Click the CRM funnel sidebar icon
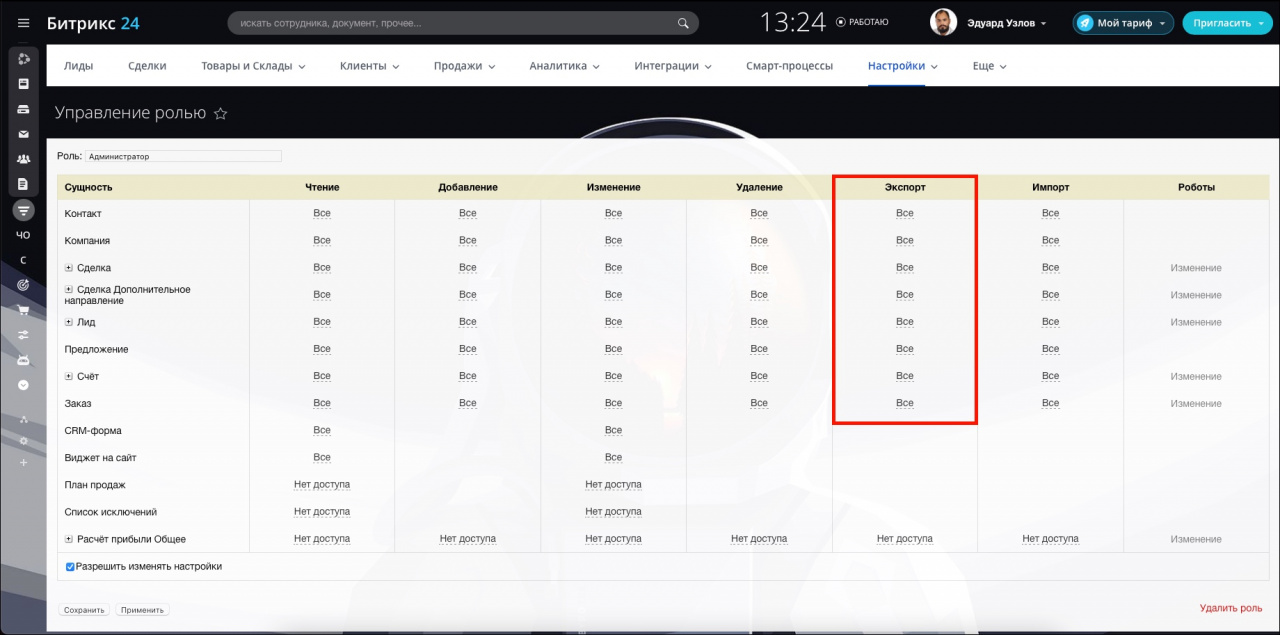 tap(23, 210)
